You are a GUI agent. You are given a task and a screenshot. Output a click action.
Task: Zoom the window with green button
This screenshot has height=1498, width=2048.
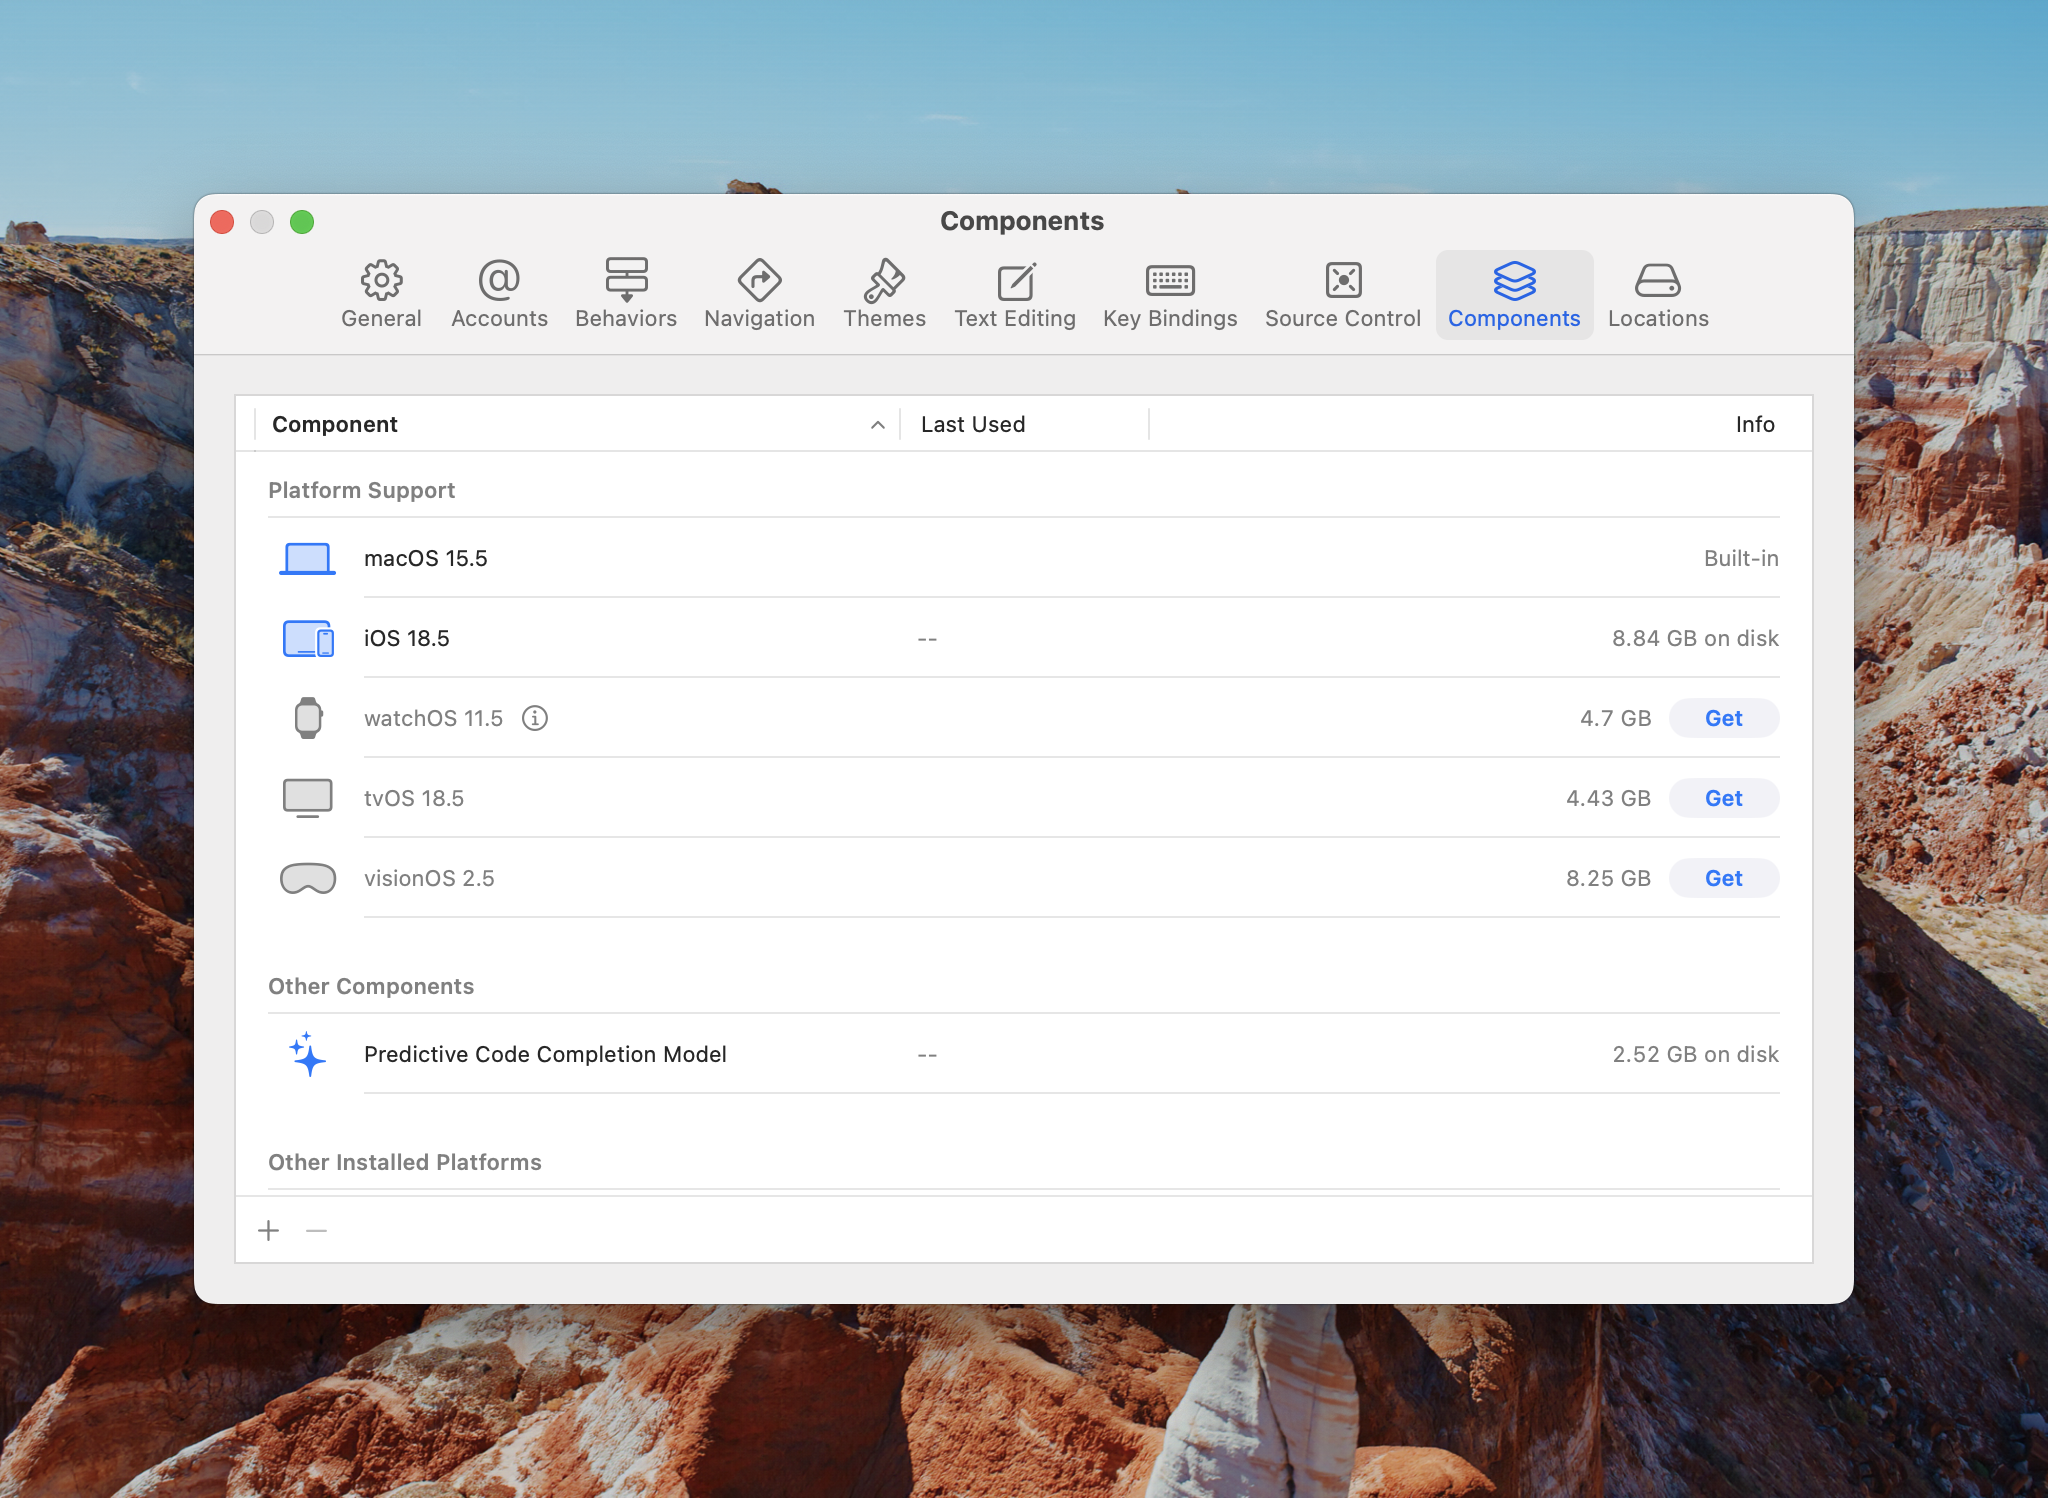pyautogui.click(x=302, y=222)
